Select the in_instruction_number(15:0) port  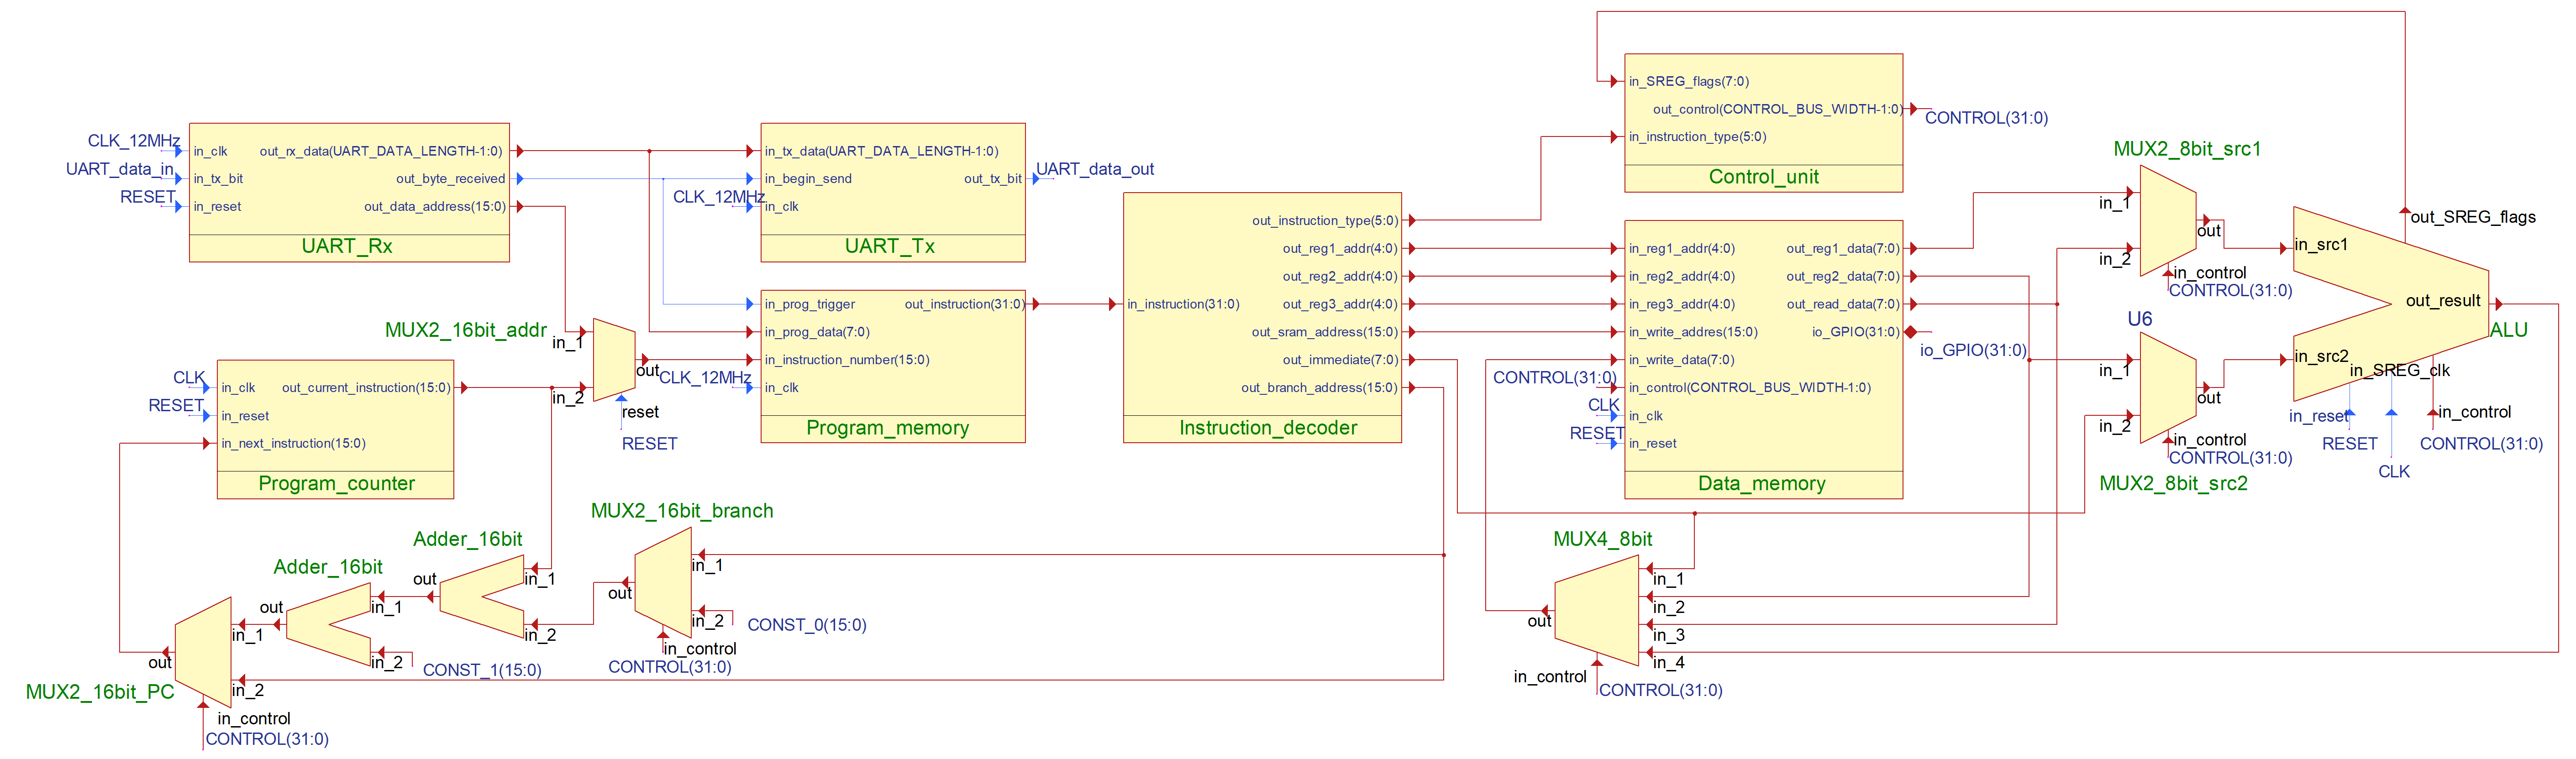(x=846, y=360)
